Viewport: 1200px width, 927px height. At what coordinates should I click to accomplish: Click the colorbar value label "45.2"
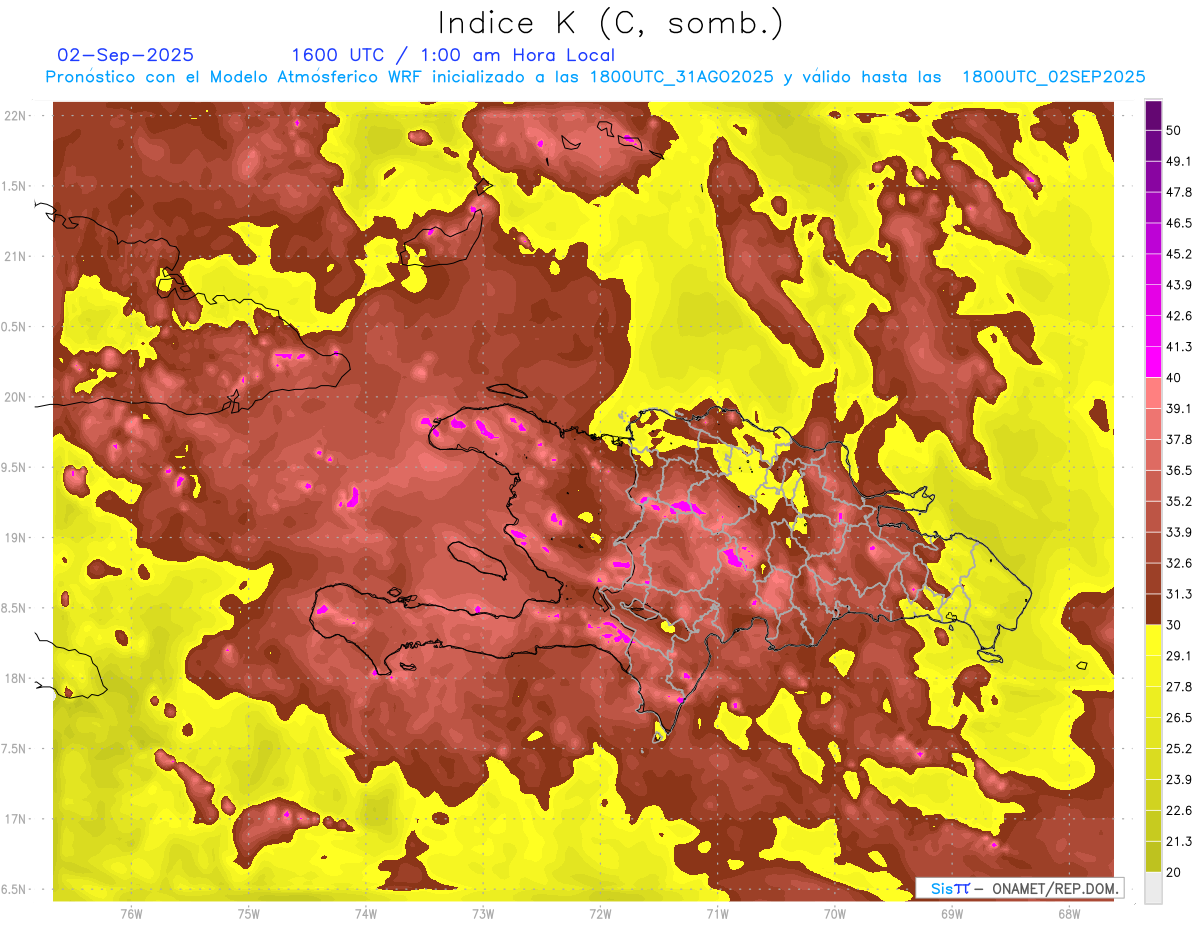pos(1179,254)
